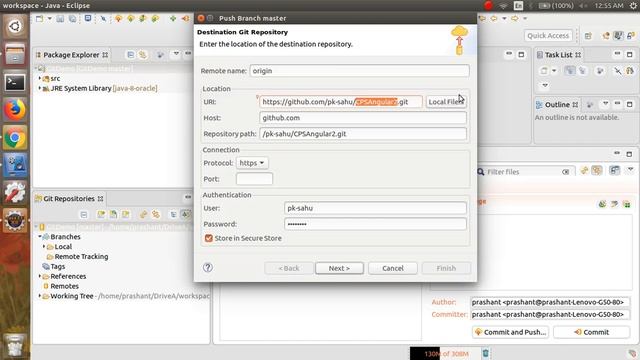Screen dimensions: 640x360
Task: Open the Trash dock icon
Action: [15, 345]
